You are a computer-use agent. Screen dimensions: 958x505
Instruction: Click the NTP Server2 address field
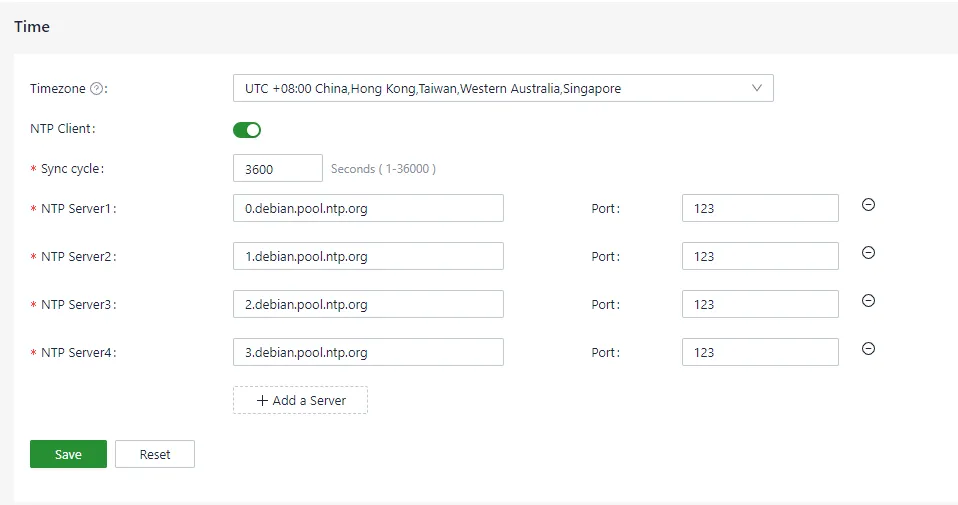(368, 256)
